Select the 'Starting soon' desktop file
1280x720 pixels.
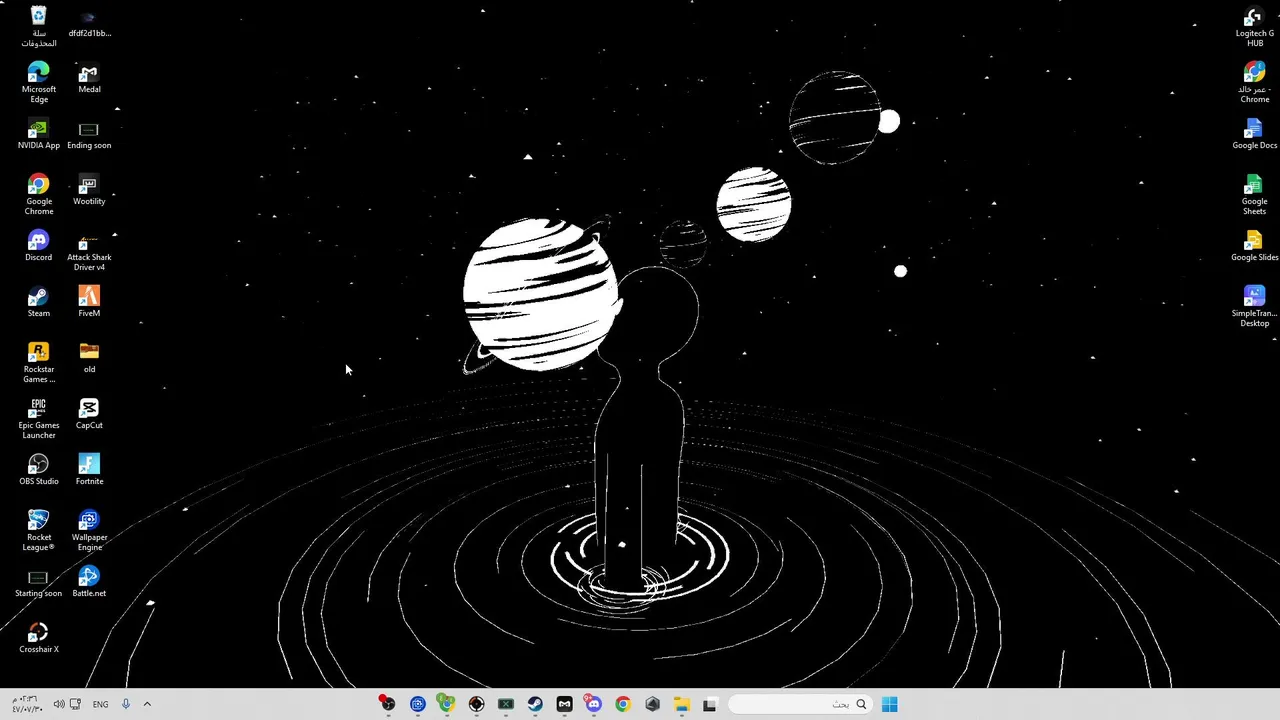coord(38,583)
